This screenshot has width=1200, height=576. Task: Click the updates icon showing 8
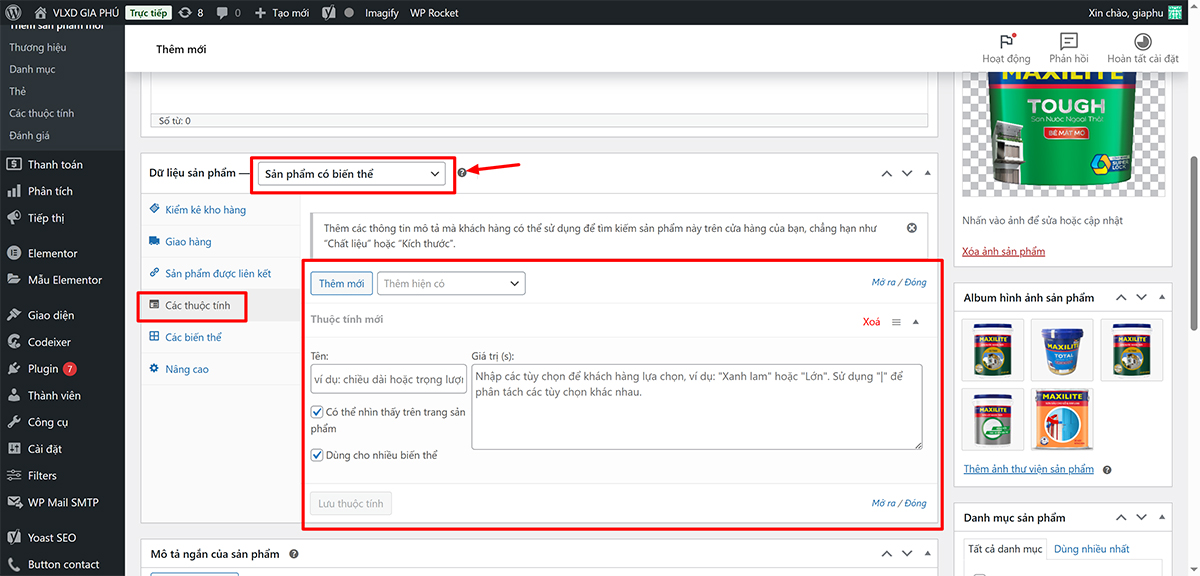point(191,13)
